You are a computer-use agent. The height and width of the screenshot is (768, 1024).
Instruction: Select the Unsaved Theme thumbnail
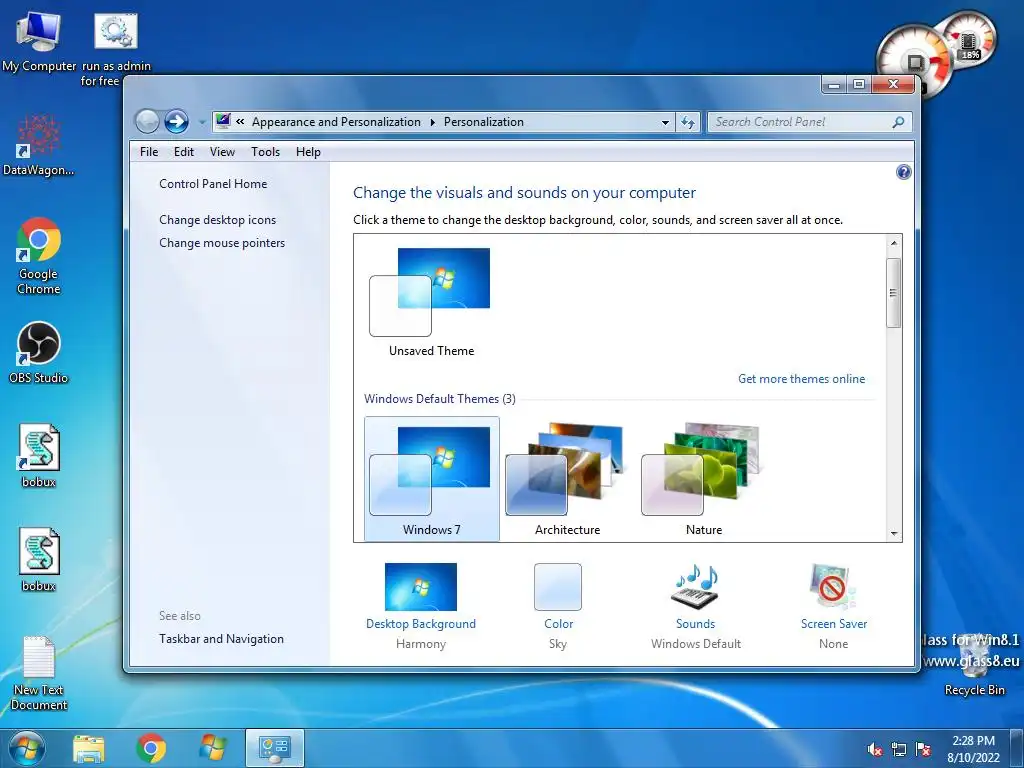431,302
